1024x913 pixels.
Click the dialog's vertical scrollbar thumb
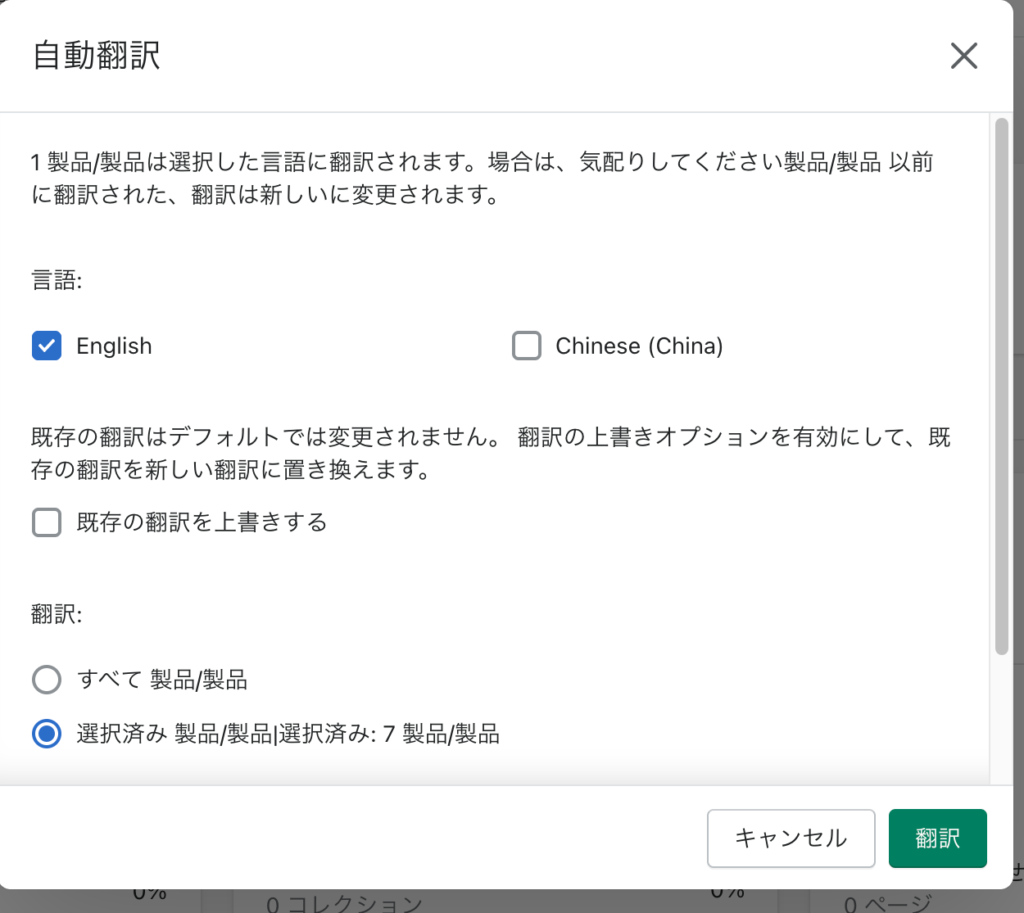1001,385
